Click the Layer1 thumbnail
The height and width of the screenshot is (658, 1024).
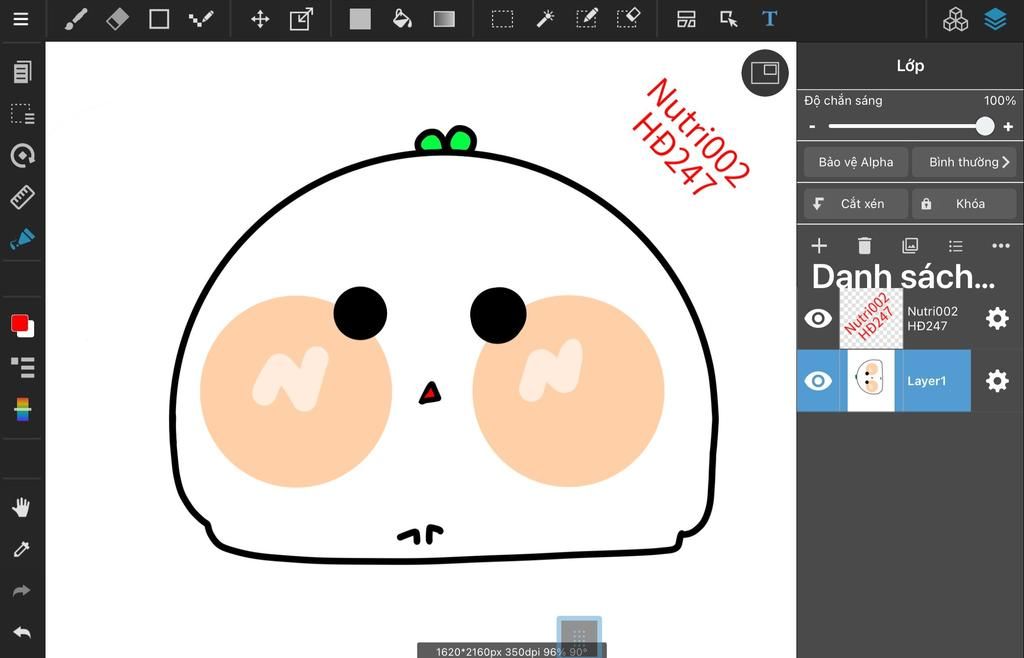tap(871, 381)
